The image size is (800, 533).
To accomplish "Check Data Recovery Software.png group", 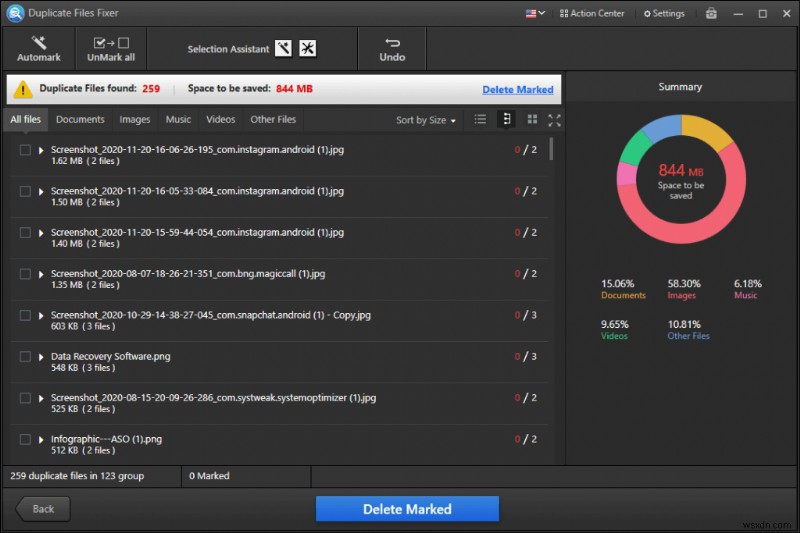I will [x=25, y=357].
